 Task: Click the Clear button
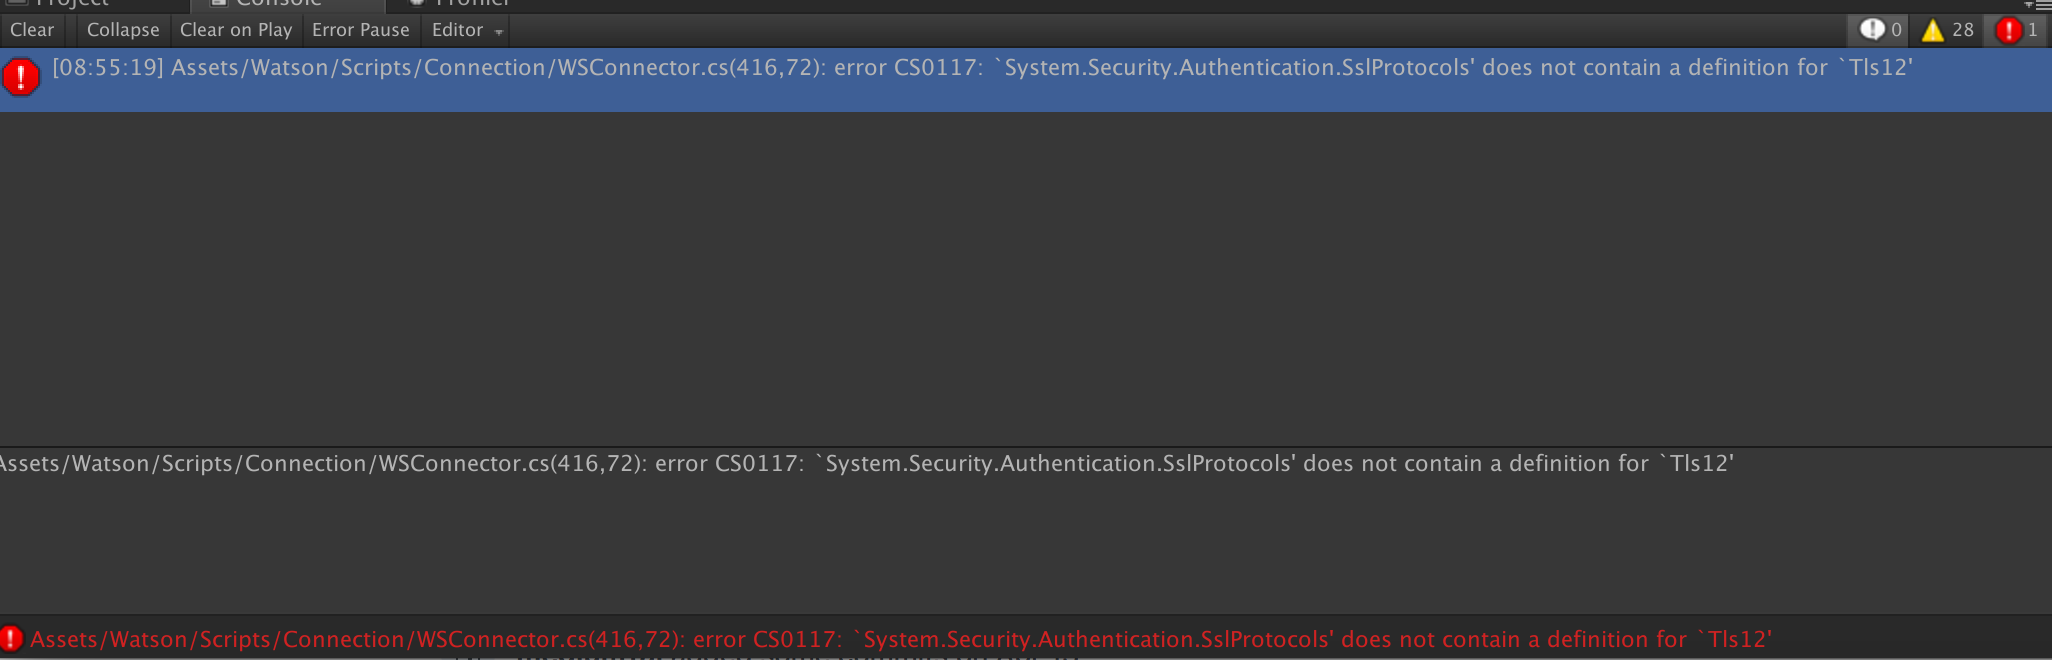32,30
